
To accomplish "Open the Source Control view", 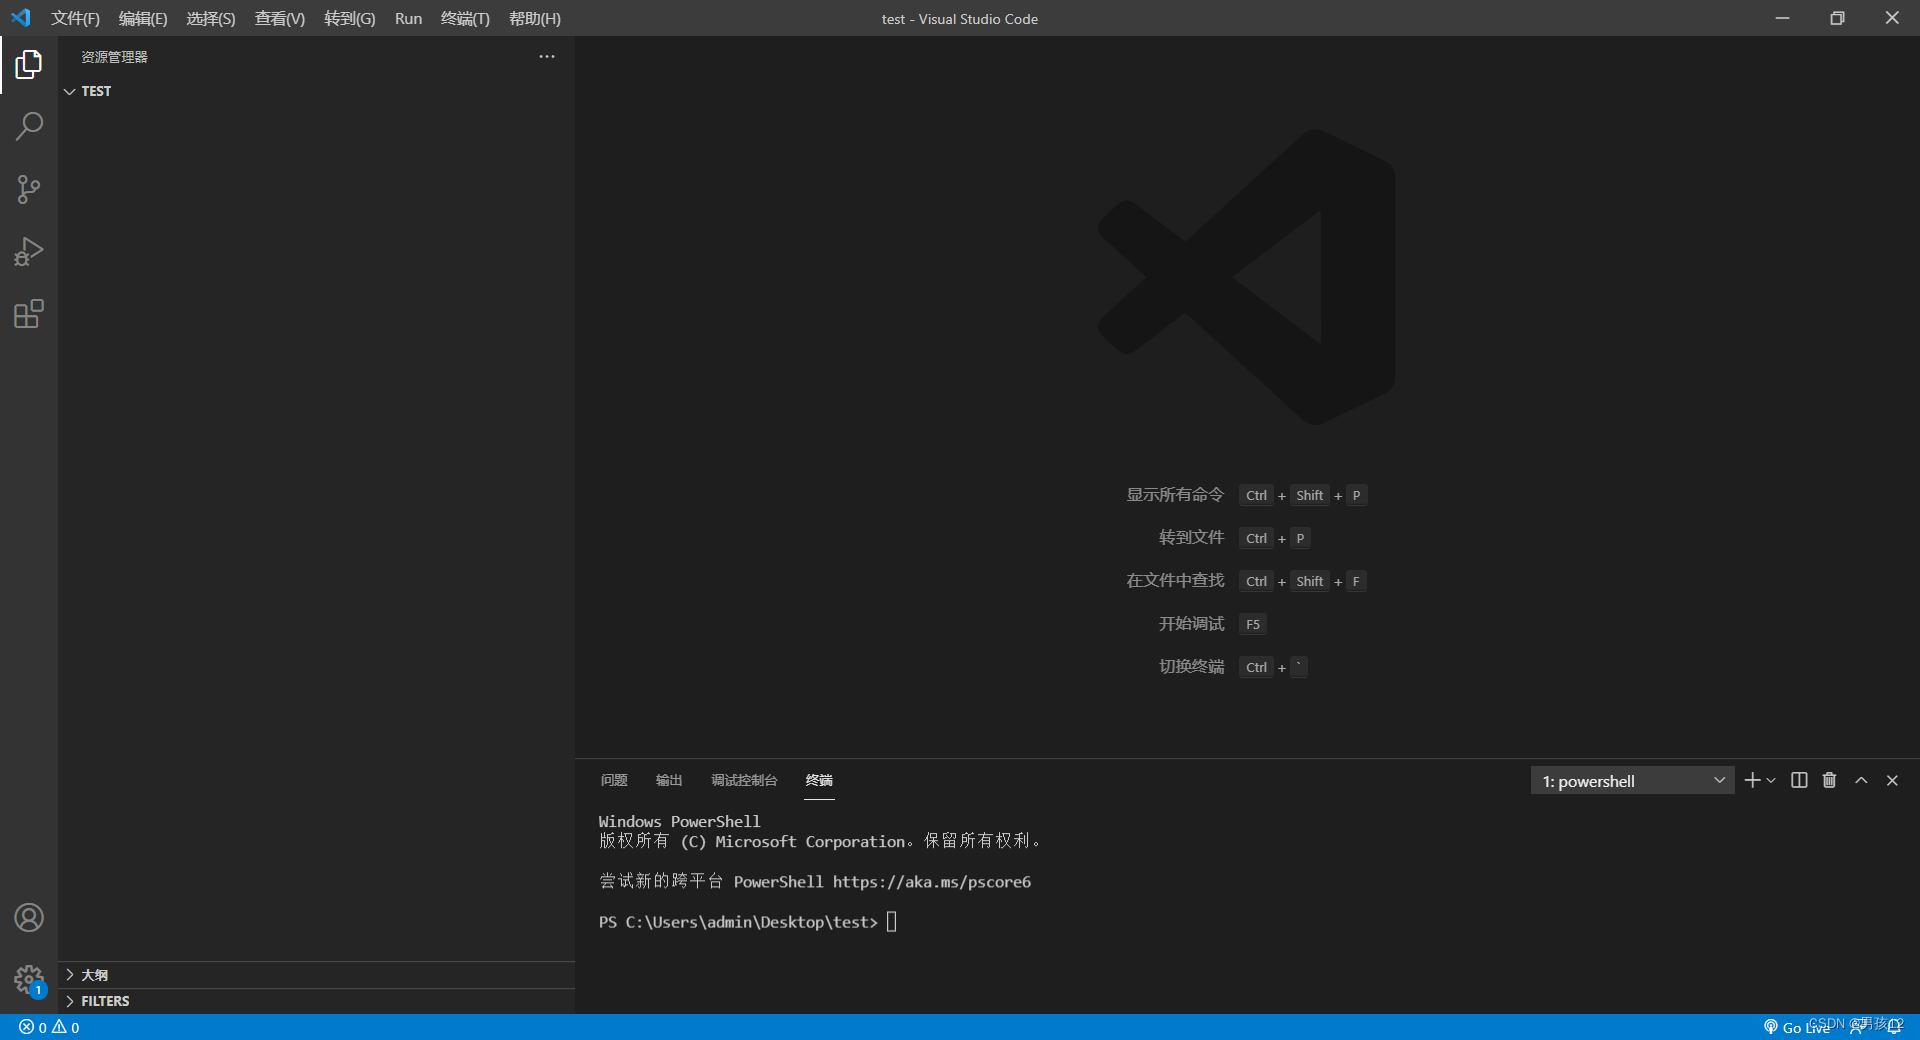I will click(x=29, y=189).
